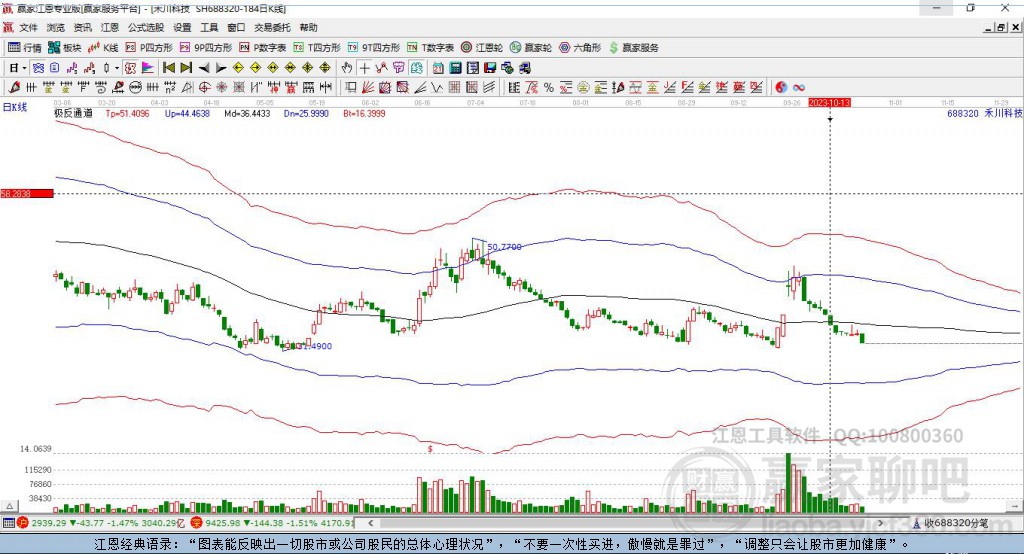Click the horizontal scrollbar track at chart bottom
1024x554 pixels.
point(626,523)
